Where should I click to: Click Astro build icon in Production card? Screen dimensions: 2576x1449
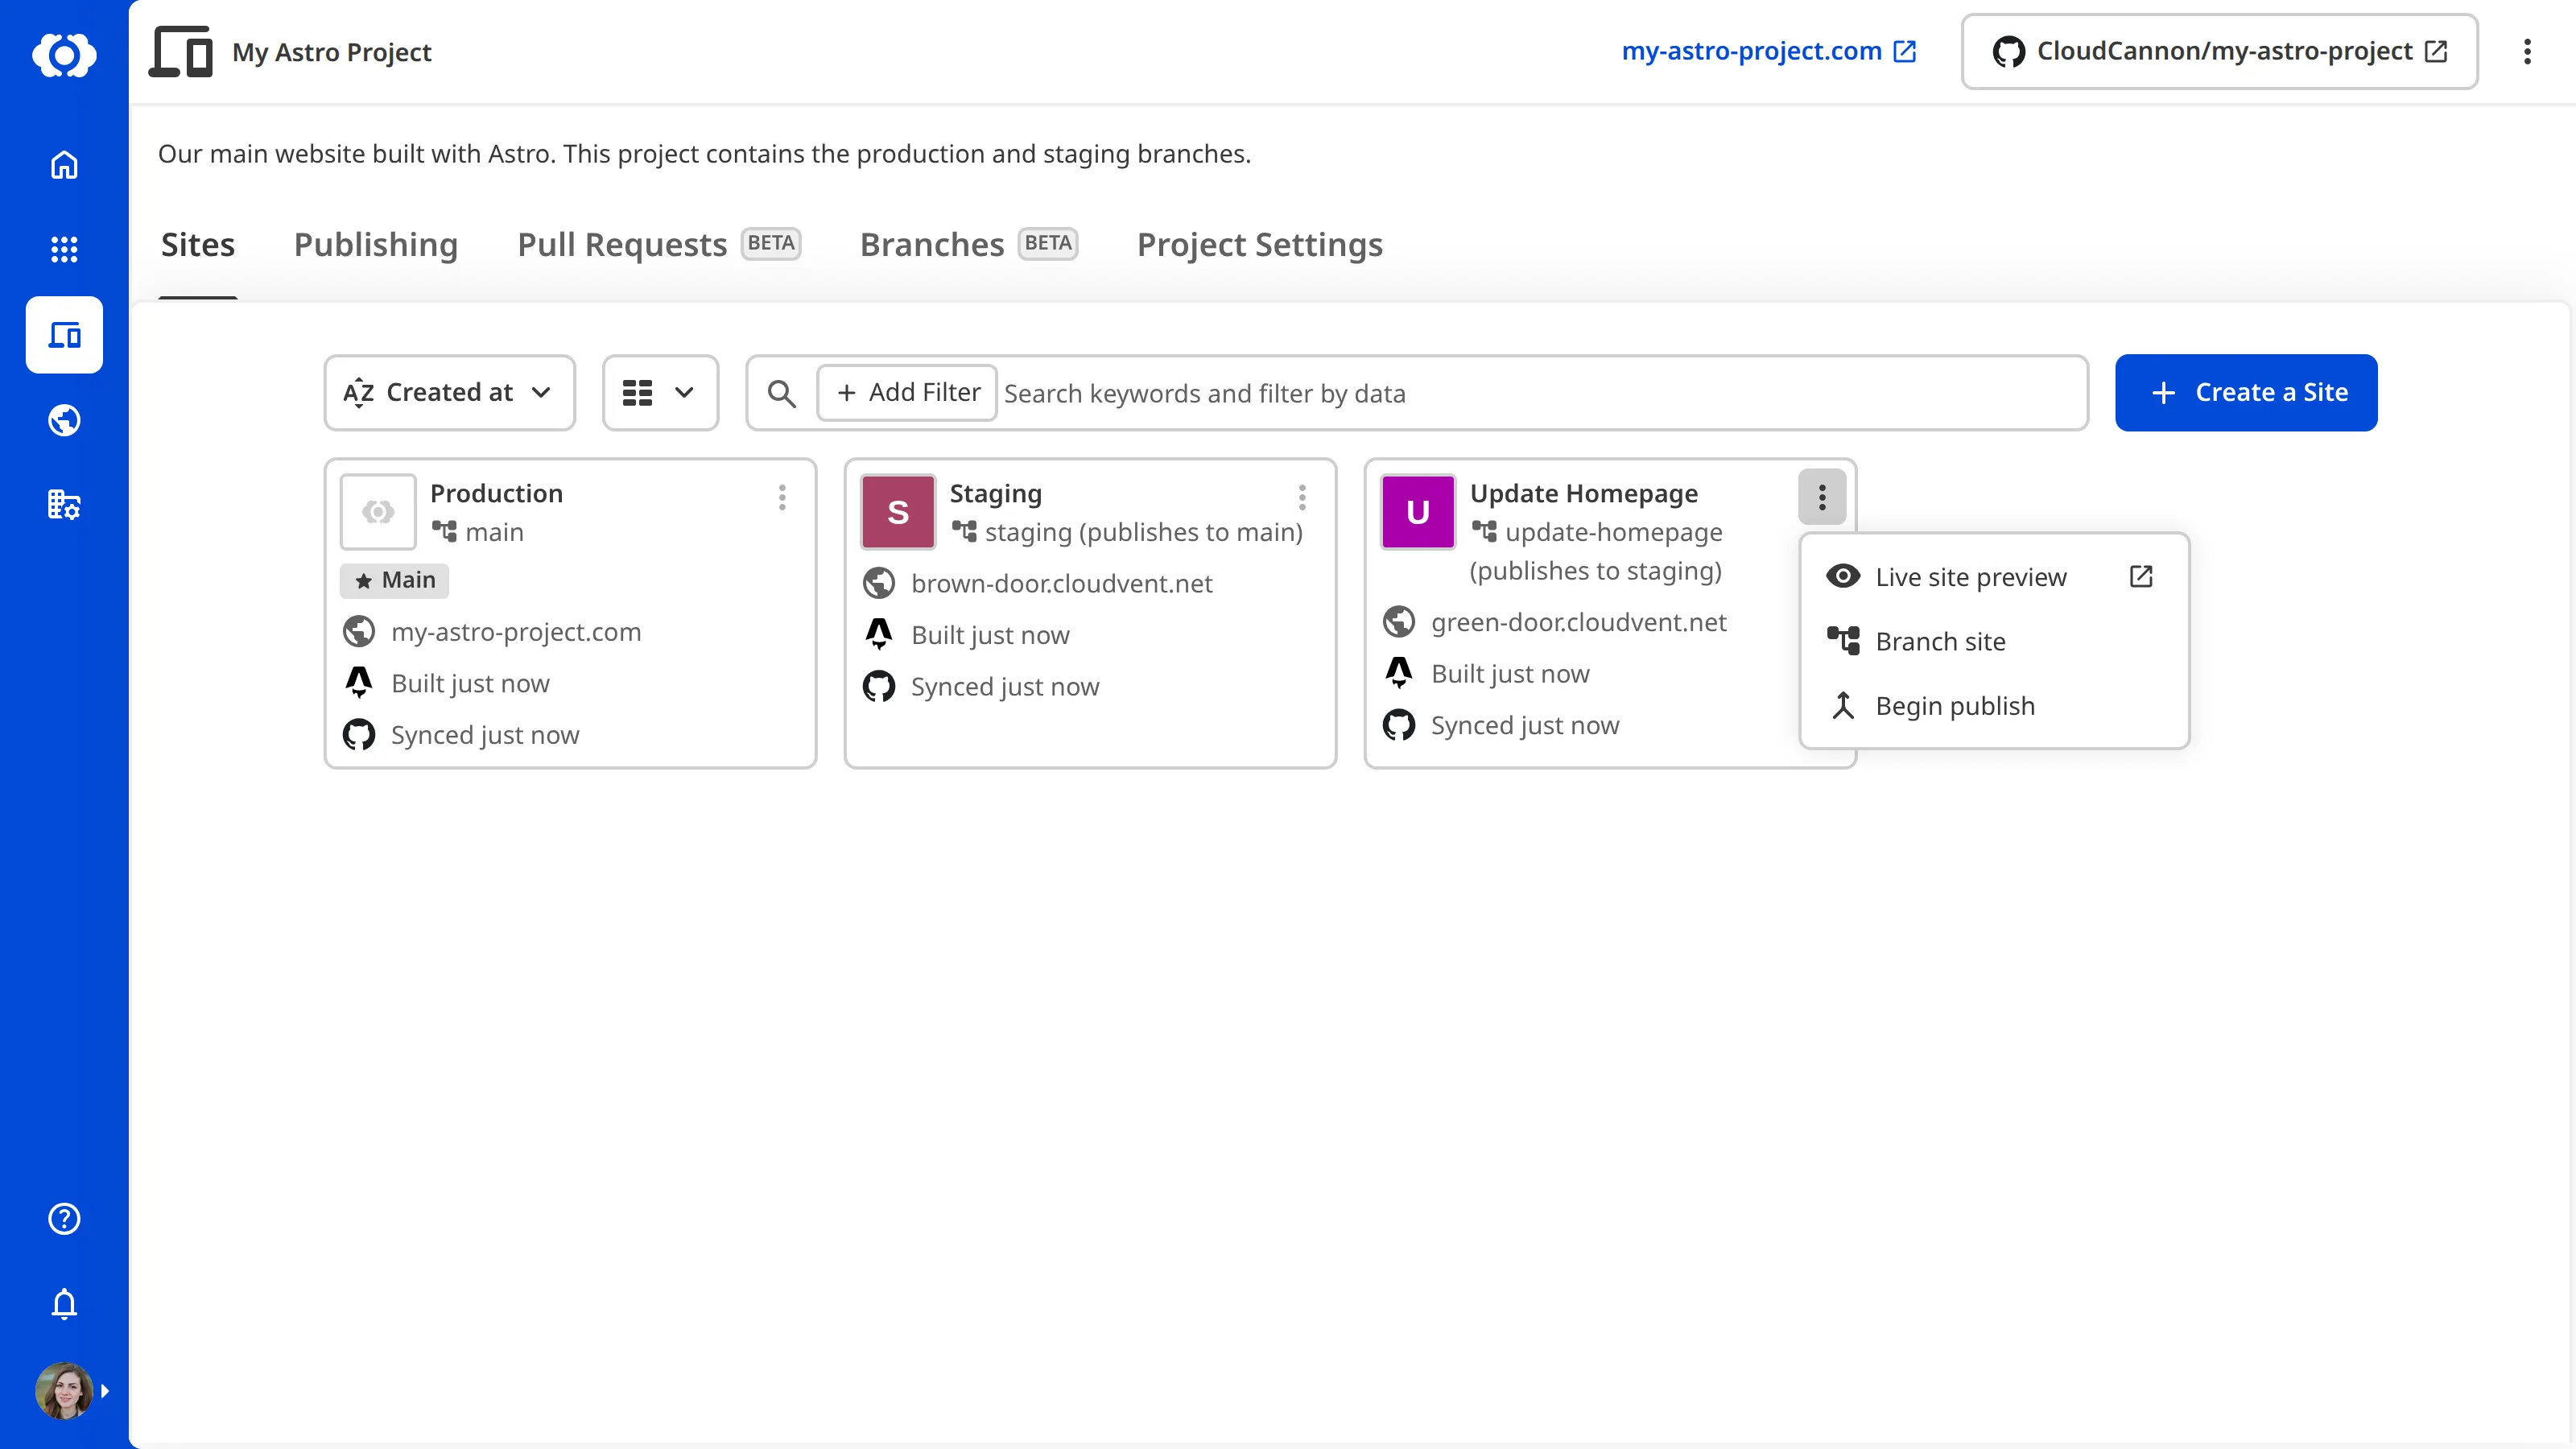pyautogui.click(x=359, y=683)
